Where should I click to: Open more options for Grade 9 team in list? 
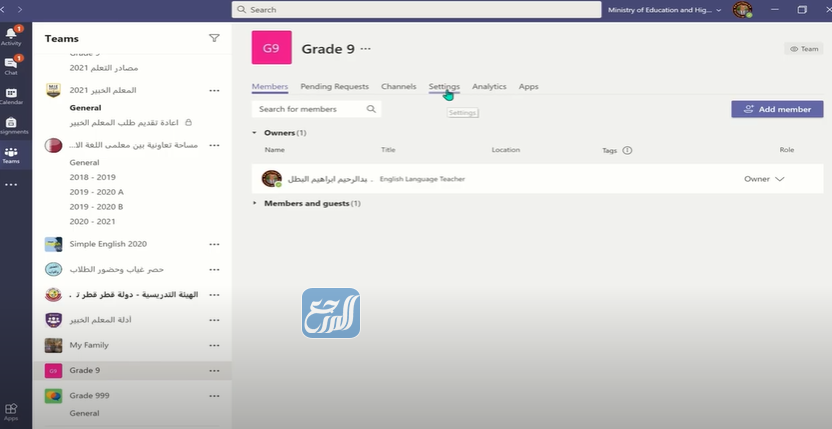[x=214, y=370]
